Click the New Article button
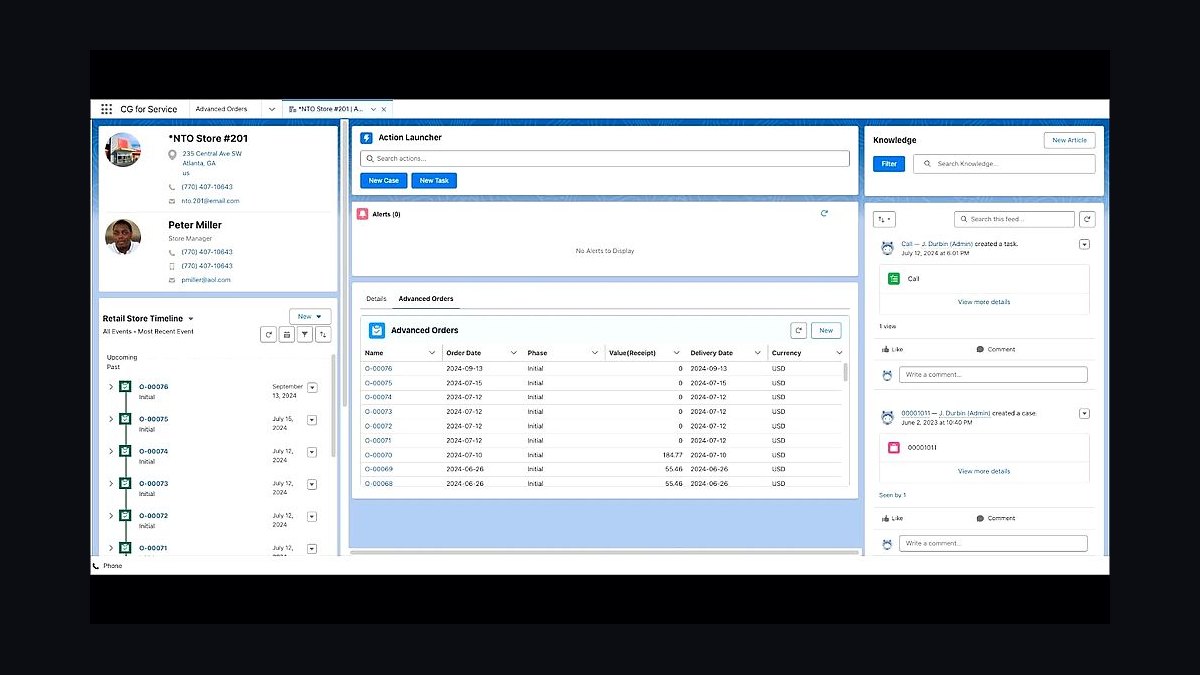The image size is (1200, 675). pos(1069,141)
